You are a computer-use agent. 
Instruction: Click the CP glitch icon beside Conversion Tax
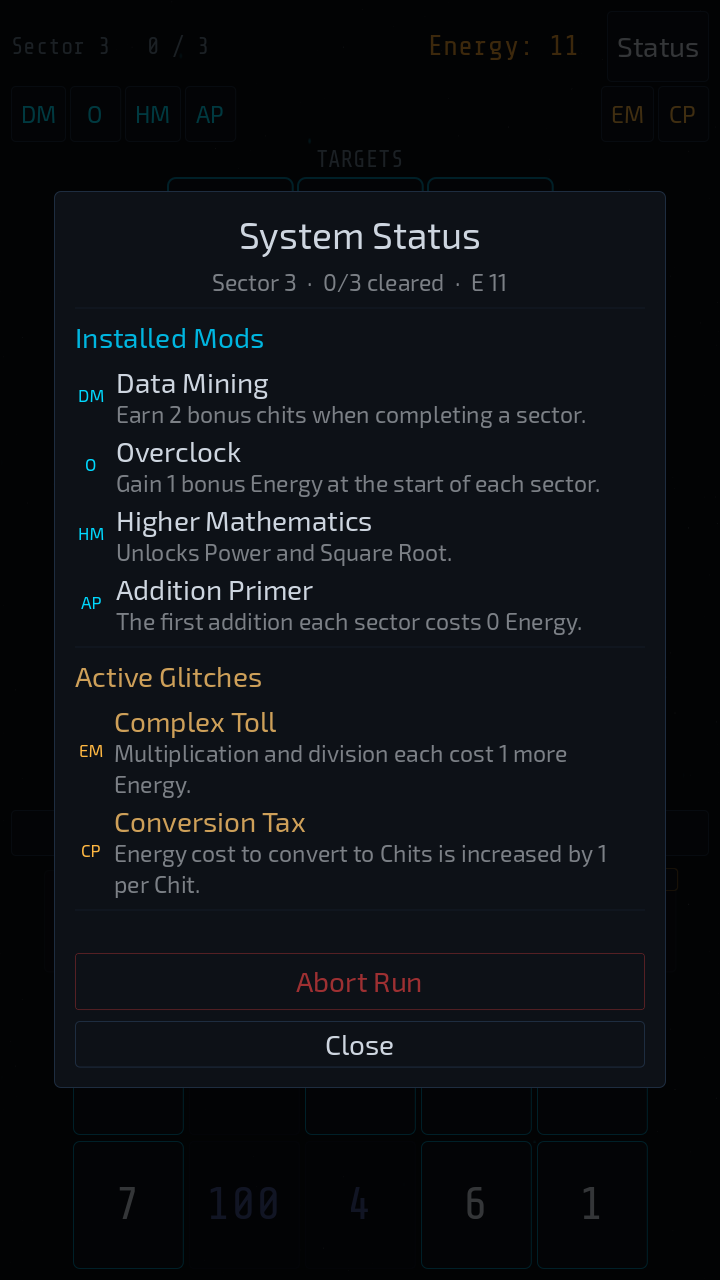(91, 852)
